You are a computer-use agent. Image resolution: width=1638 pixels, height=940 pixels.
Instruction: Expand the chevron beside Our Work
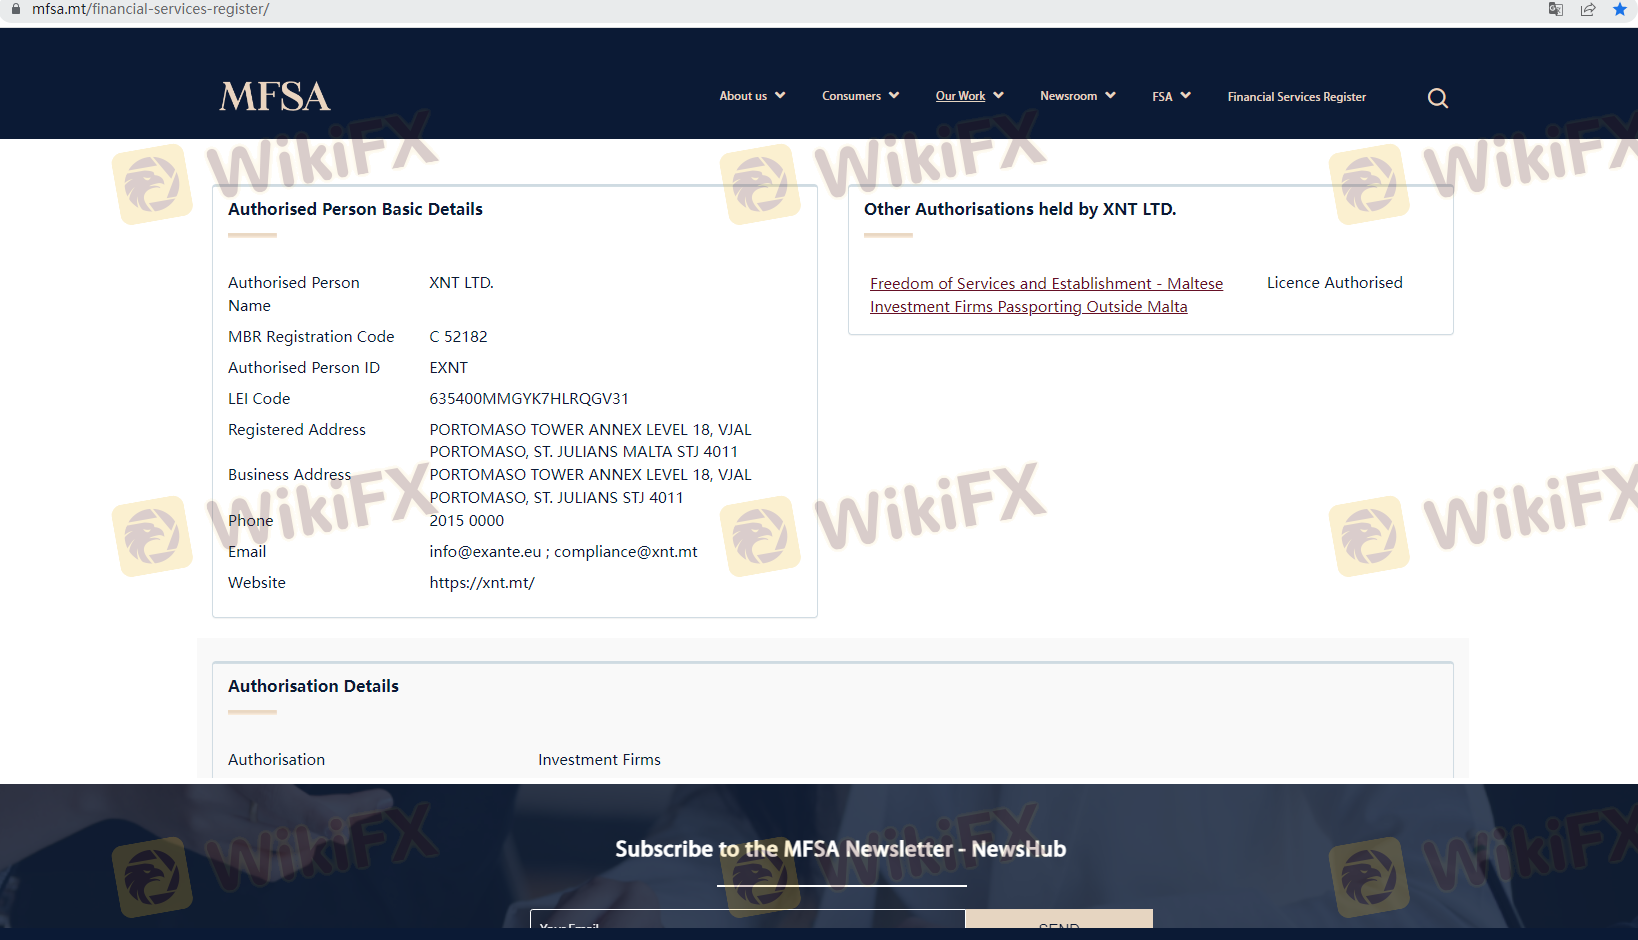coord(998,96)
